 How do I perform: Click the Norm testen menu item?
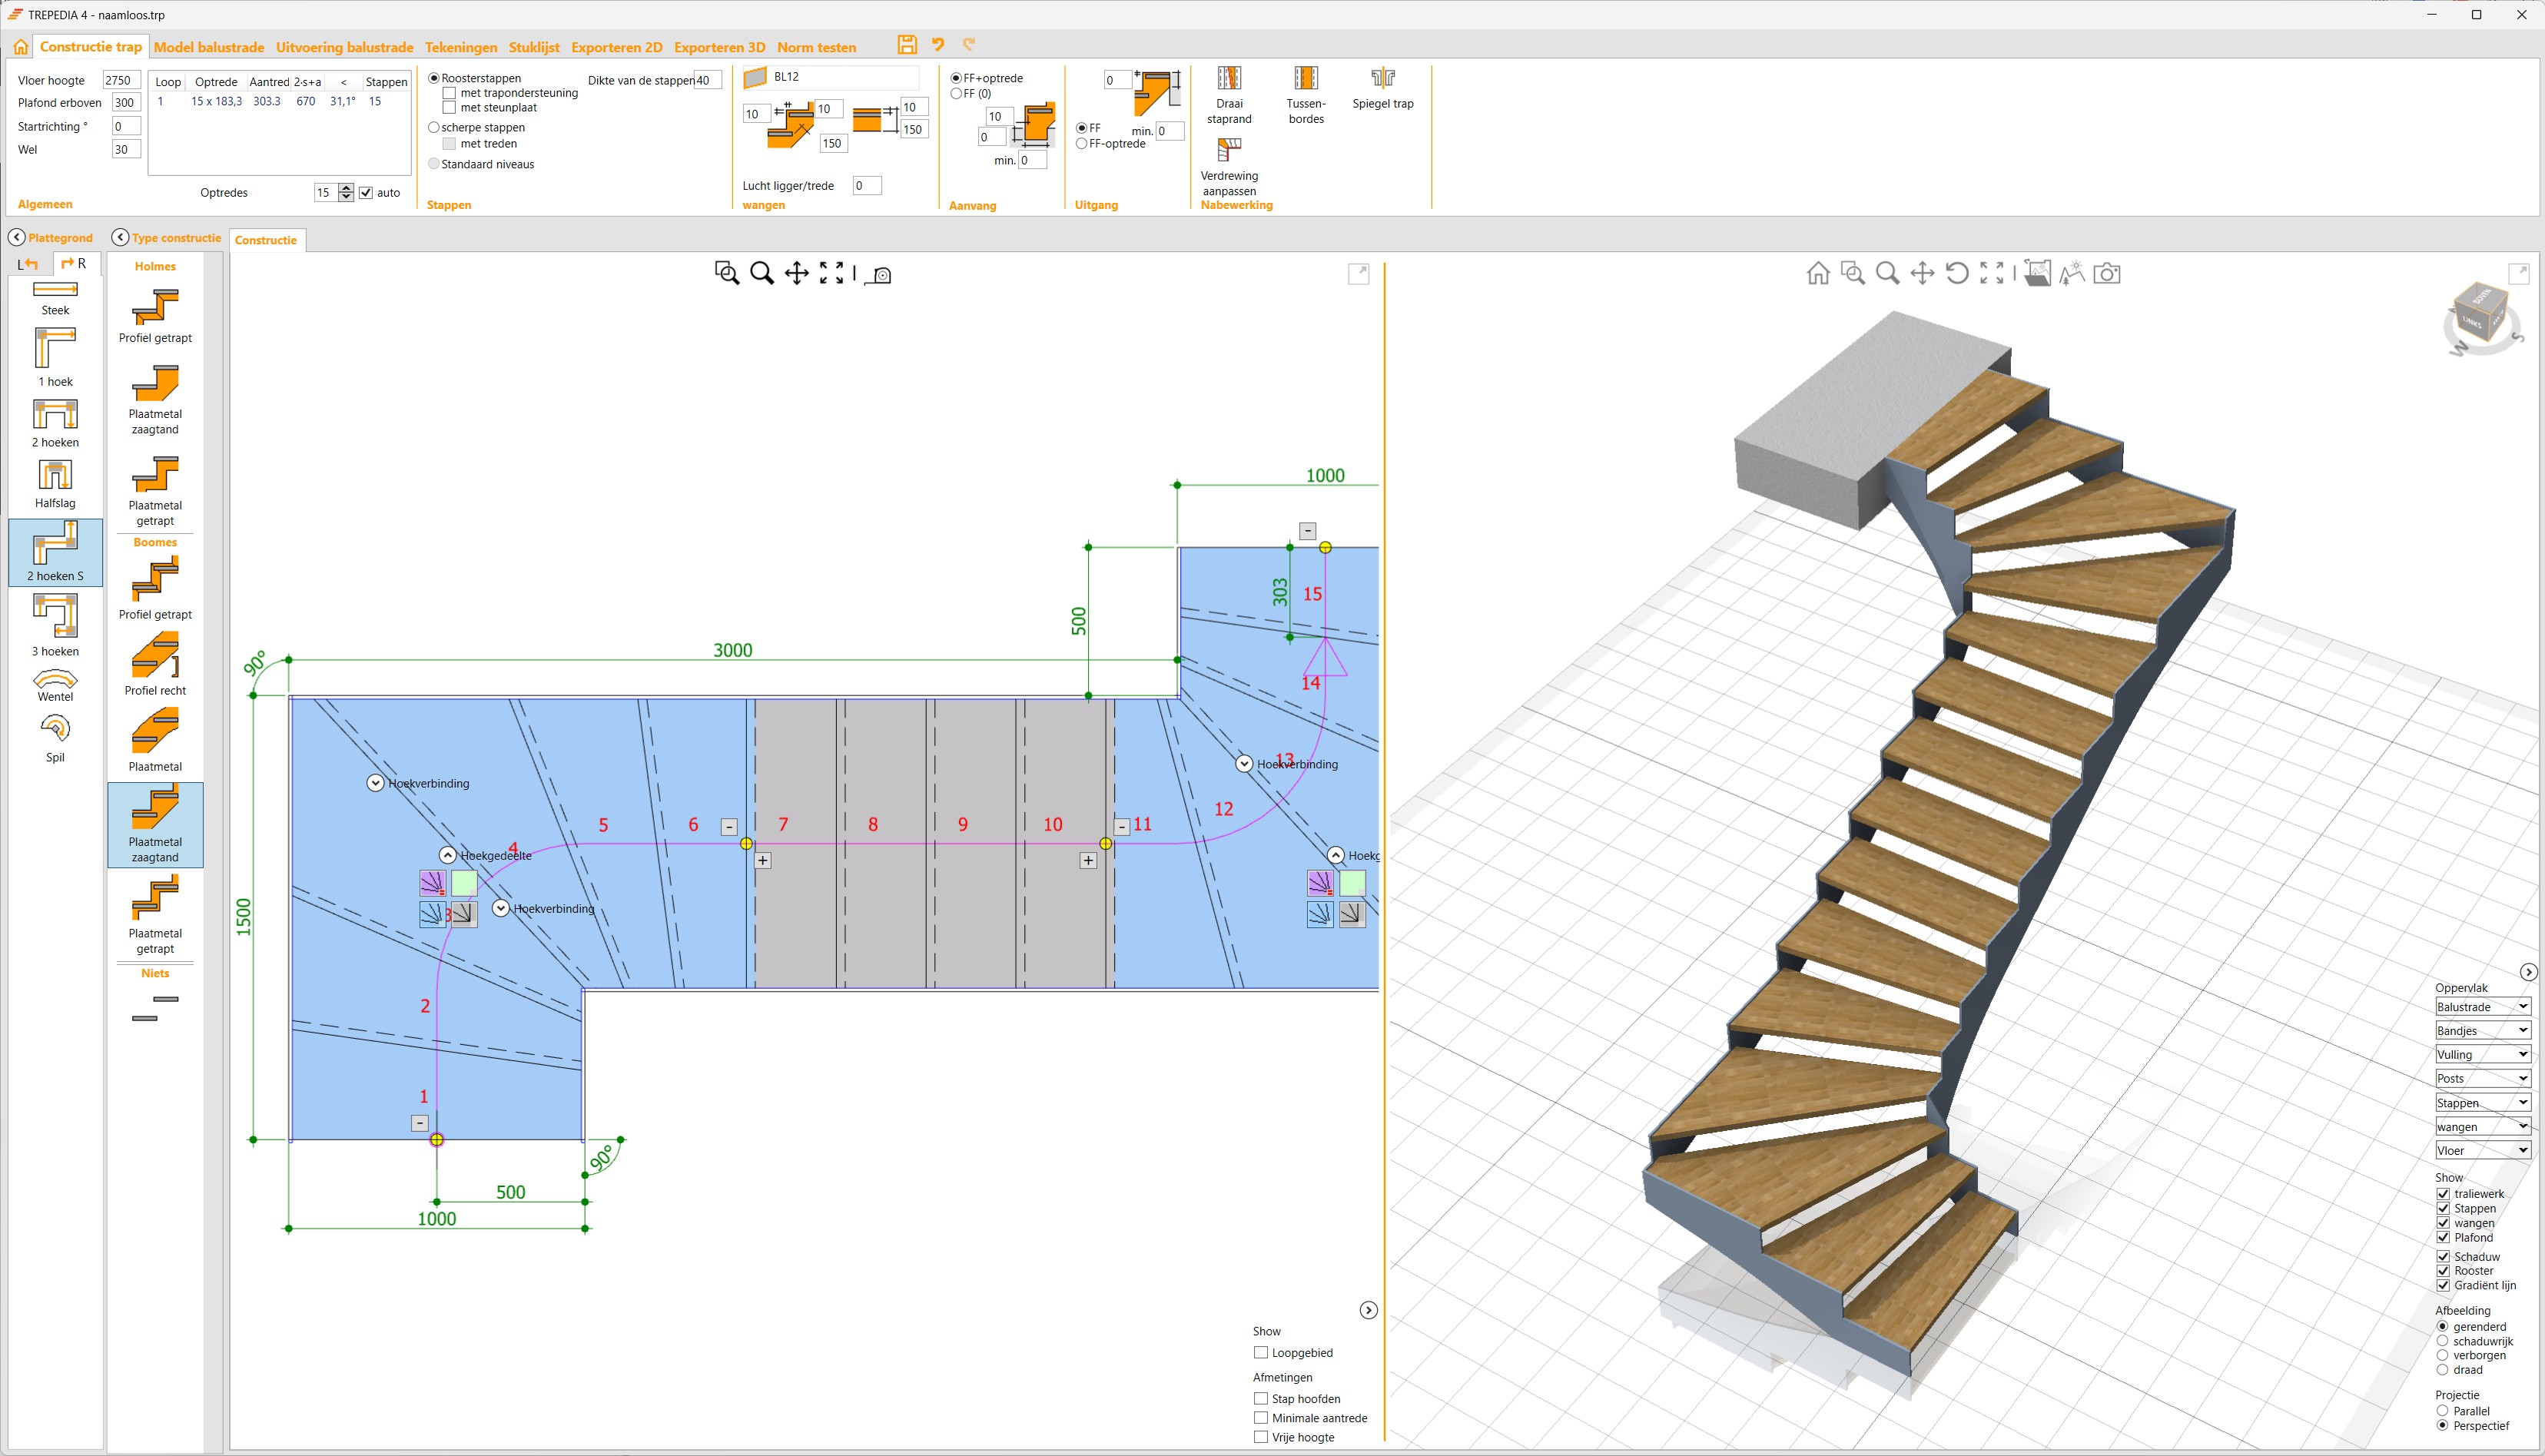coord(817,46)
